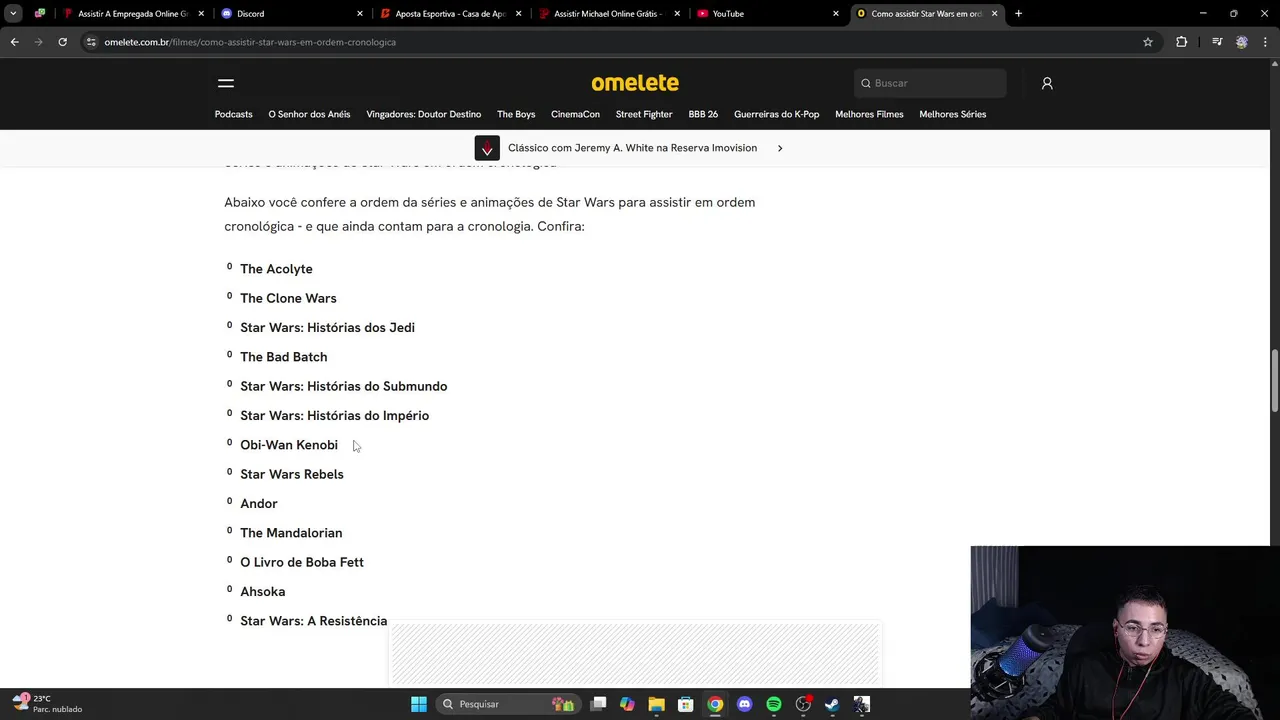
Task: Open Podcasts section
Action: [233, 114]
